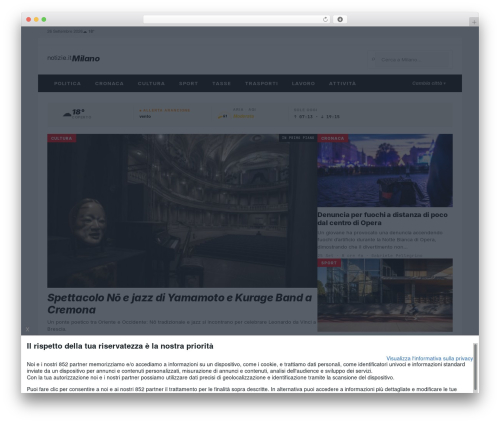Click the 'In primo piano' label

pos(298,138)
